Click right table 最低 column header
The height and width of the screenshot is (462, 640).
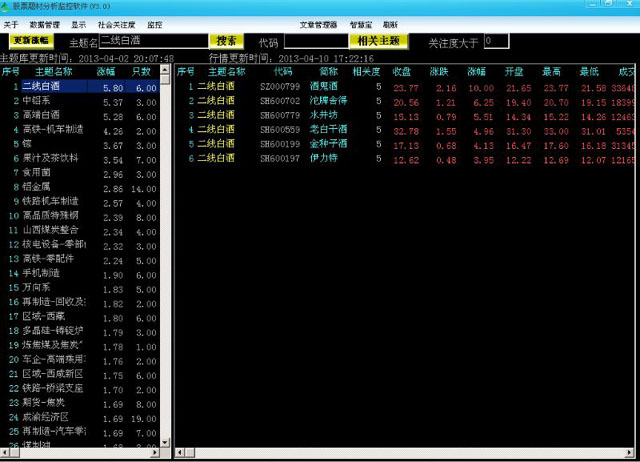pyautogui.click(x=589, y=71)
